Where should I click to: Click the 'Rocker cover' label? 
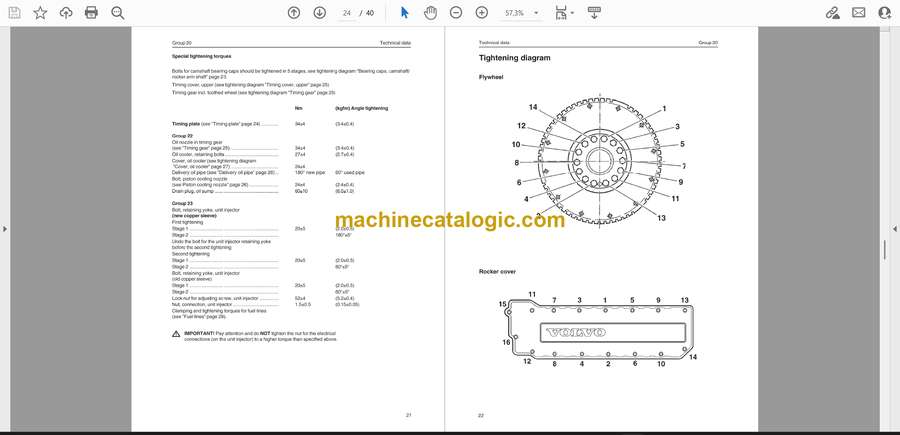coord(497,271)
